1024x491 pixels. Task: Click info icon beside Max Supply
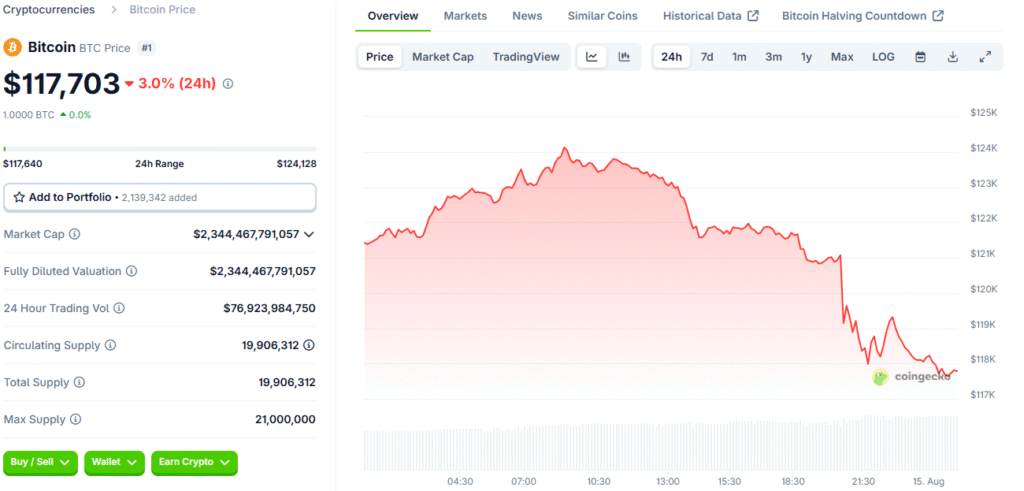tap(76, 419)
